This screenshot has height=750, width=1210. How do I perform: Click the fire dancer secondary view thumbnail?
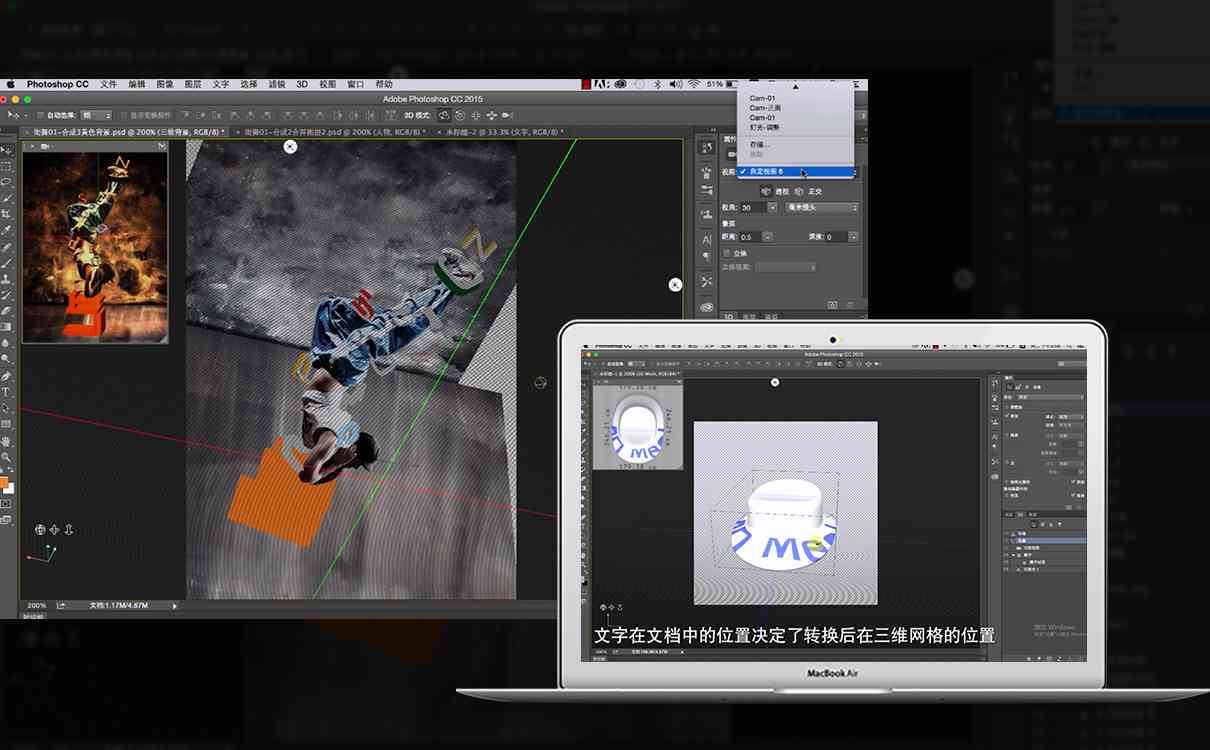(x=95, y=246)
